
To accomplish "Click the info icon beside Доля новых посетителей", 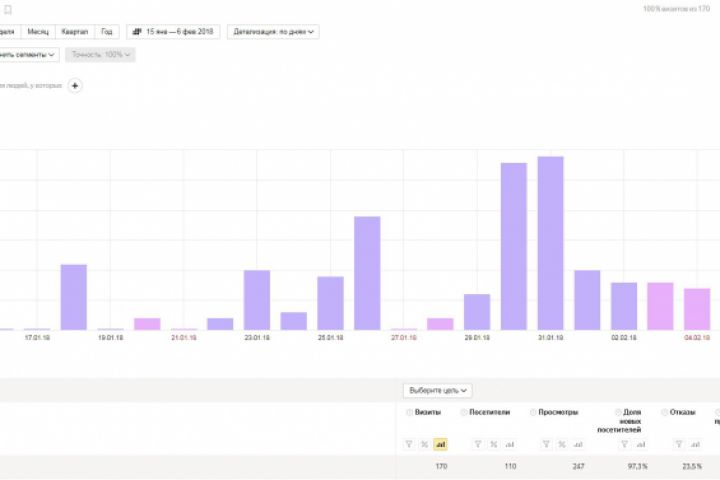I will (618, 412).
